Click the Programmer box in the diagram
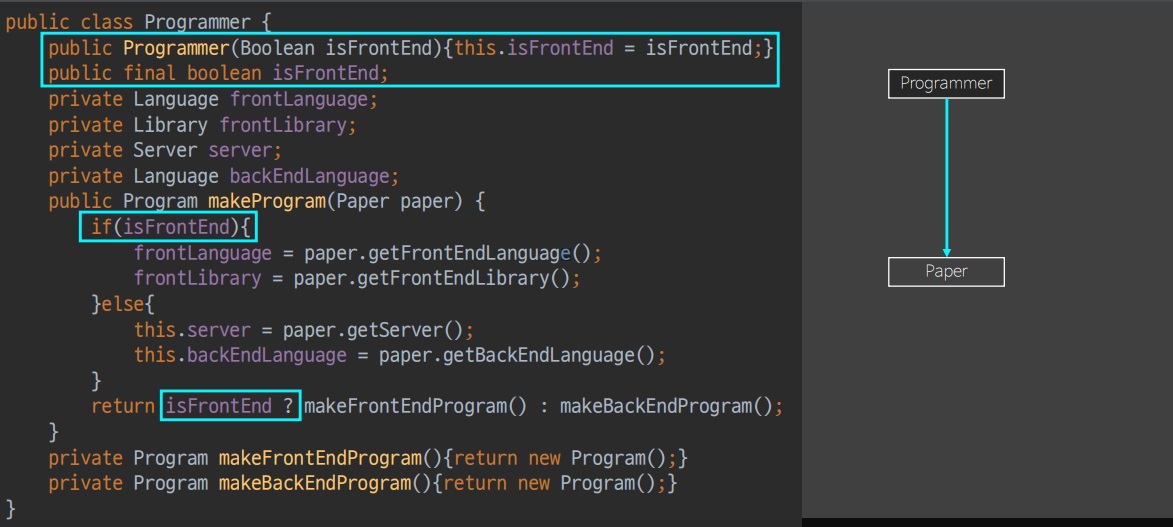This screenshot has height=527, width=1173. click(946, 84)
